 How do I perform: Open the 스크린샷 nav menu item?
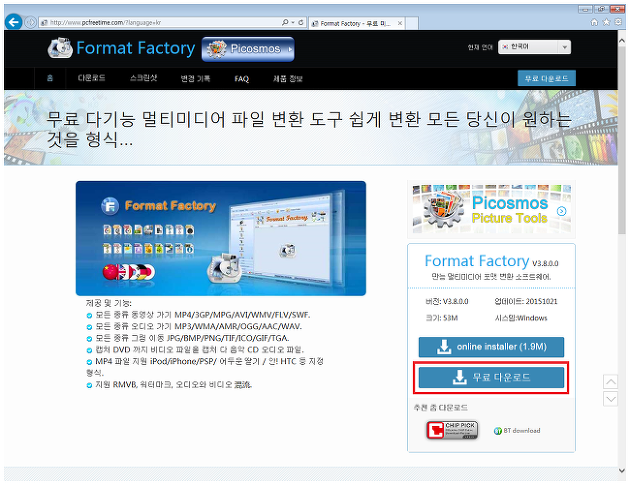143,78
